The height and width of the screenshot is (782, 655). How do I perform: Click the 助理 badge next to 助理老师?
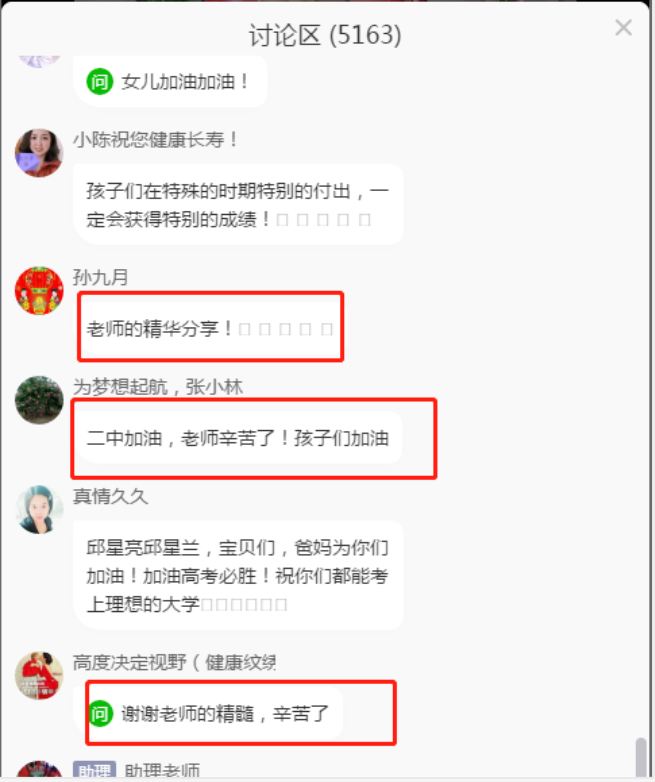94,770
